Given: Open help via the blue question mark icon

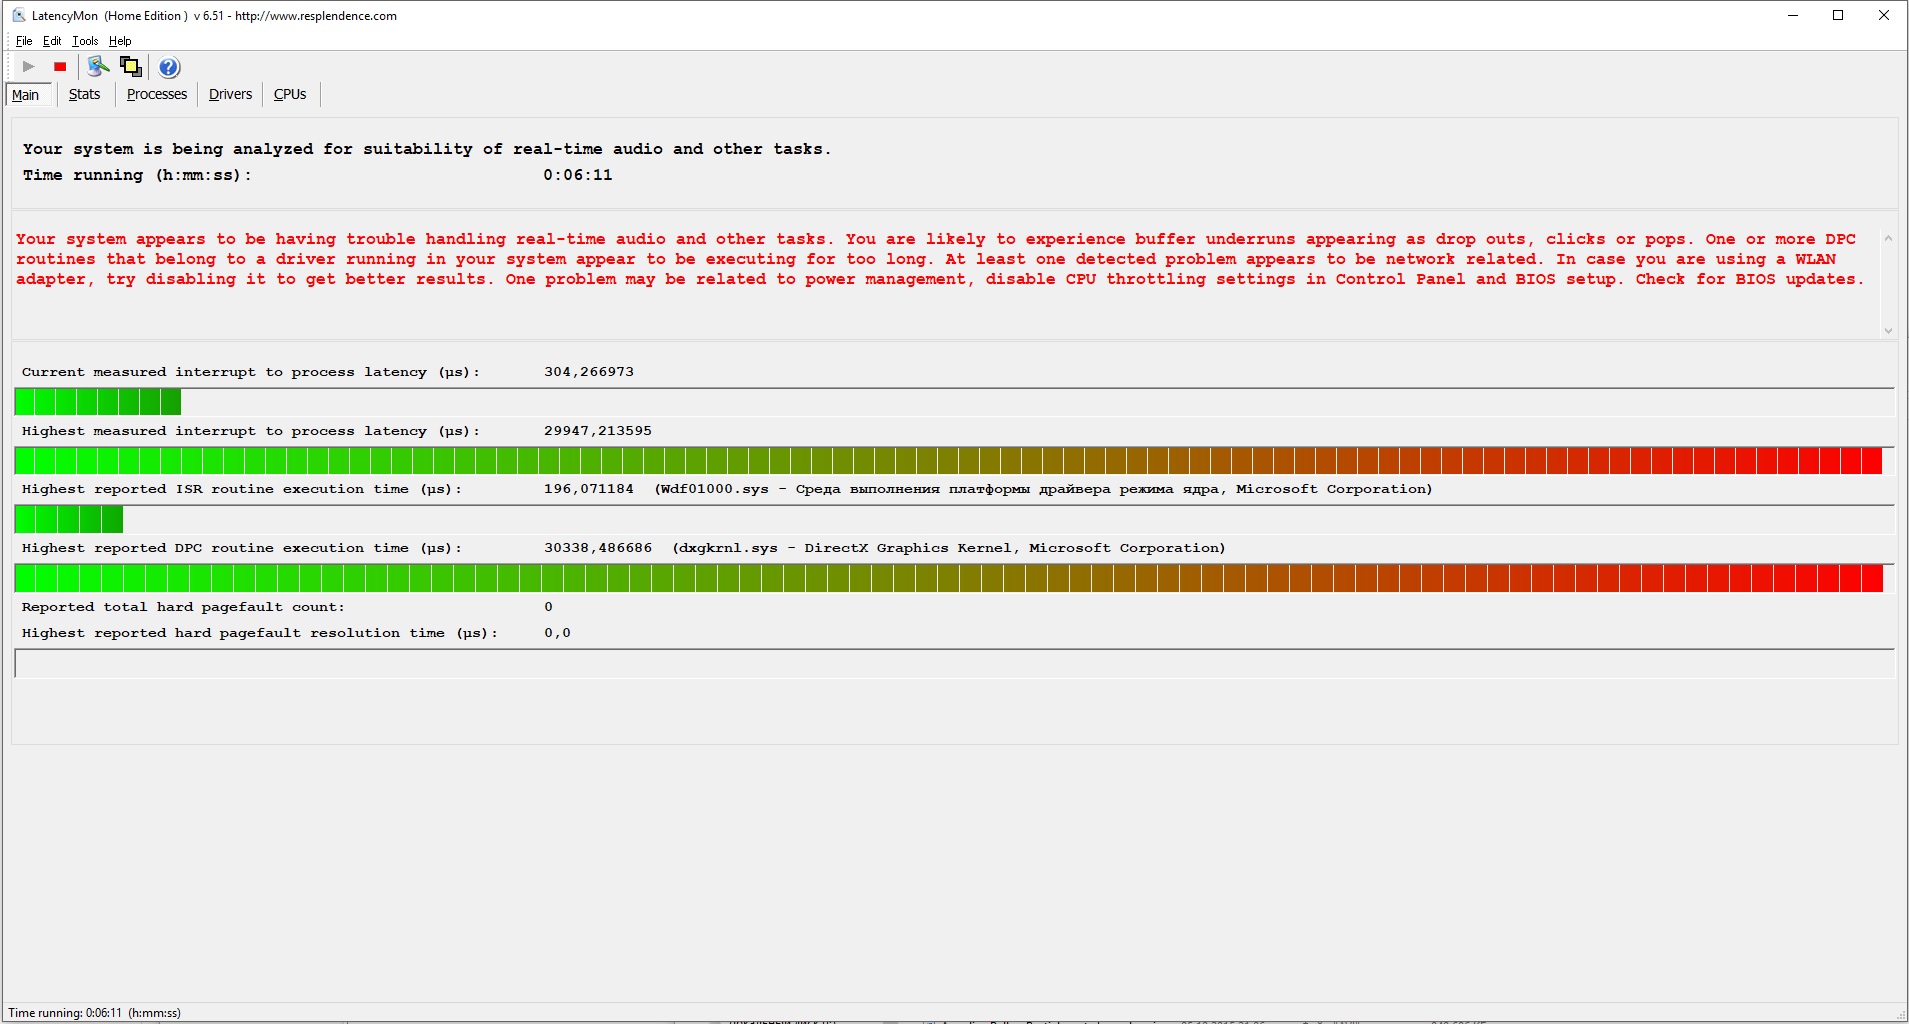Looking at the screenshot, I should tap(169, 67).
